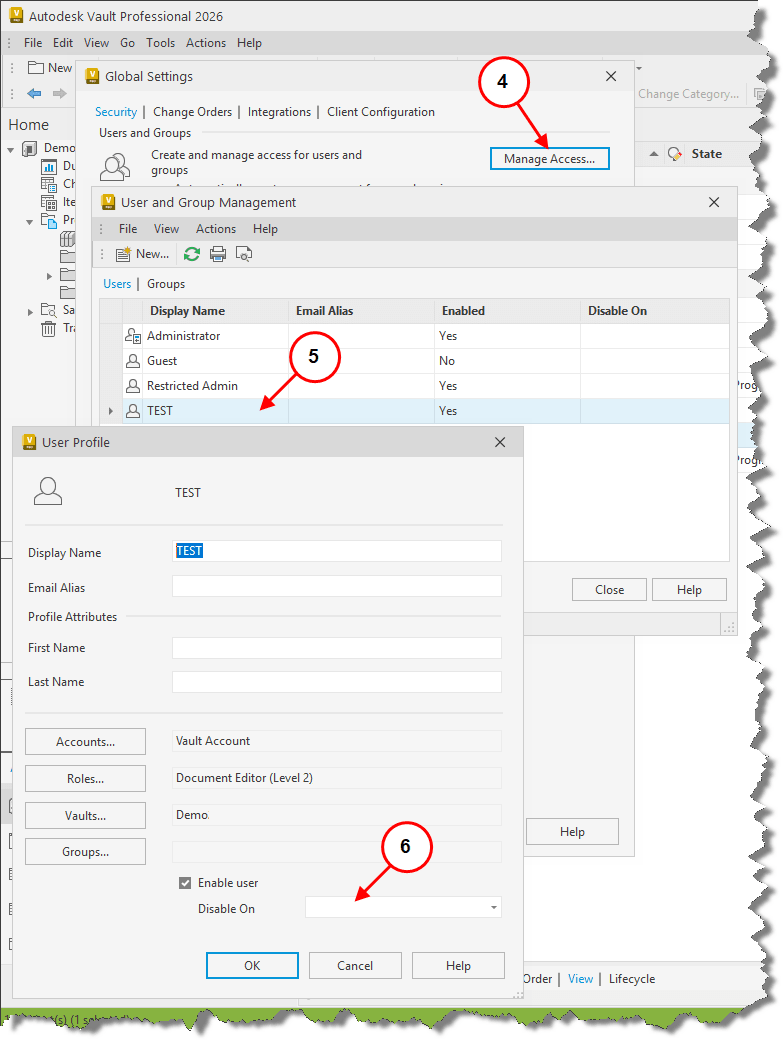Click the Guest user icon in the list
The height and width of the screenshot is (1040, 783).
tap(133, 361)
